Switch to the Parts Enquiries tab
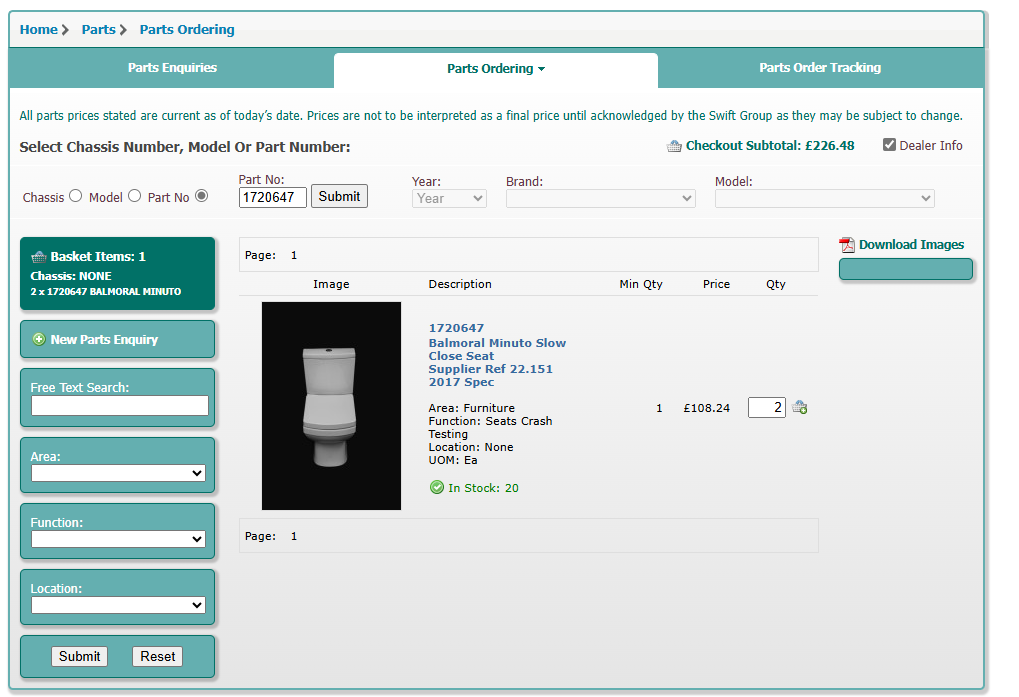 172,68
